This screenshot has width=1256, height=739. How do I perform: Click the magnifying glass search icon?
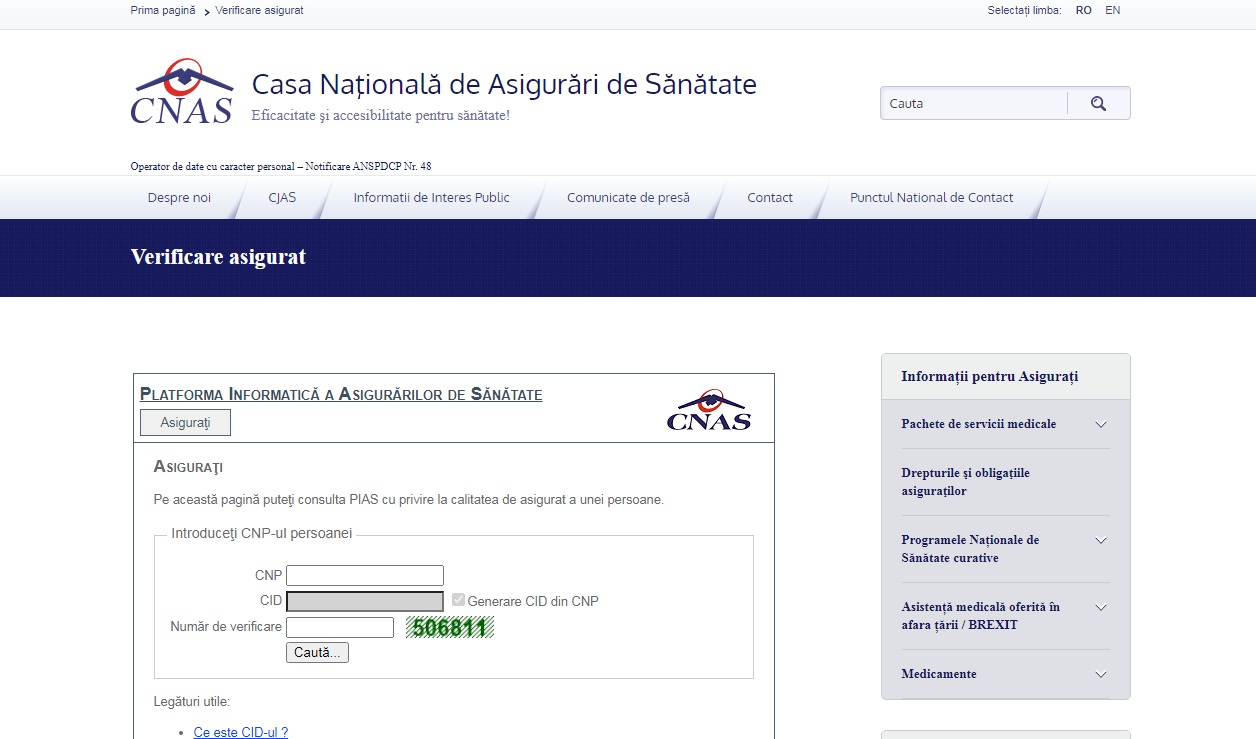tap(1098, 103)
